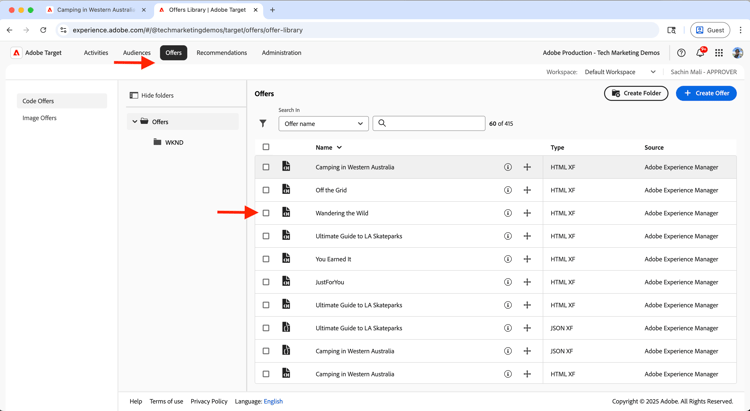Open the Default Workspace dropdown

click(x=620, y=72)
